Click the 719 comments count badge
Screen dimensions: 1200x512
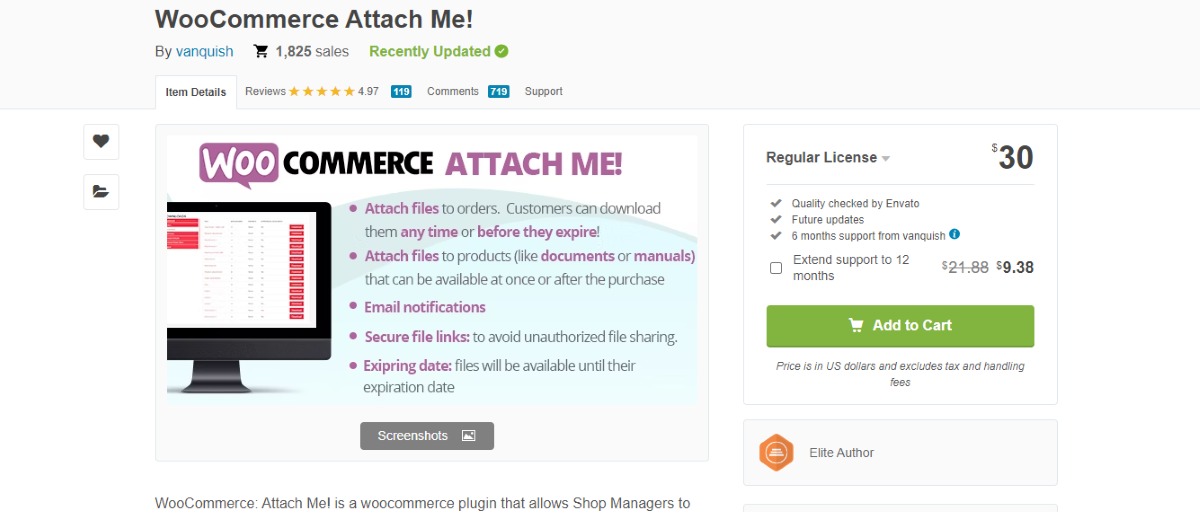499,92
